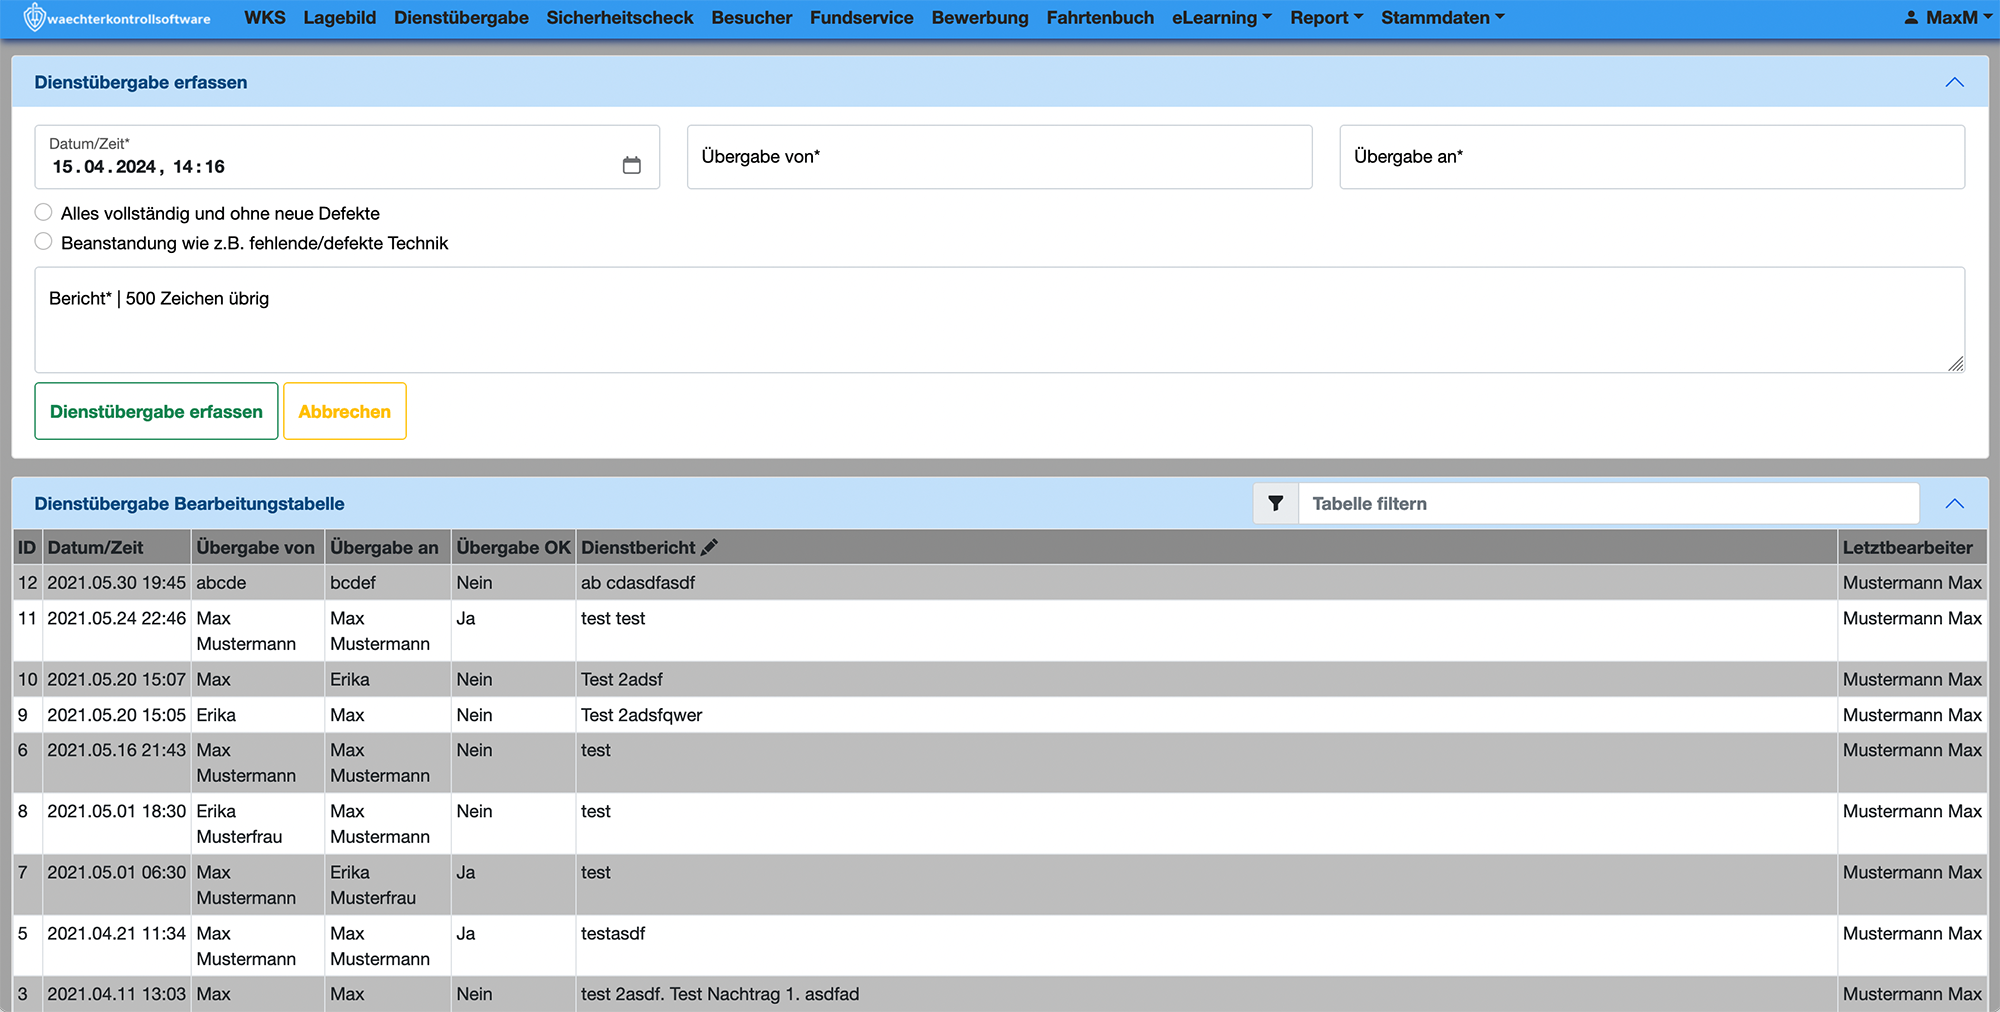Navigate to Sicherheitscheck
The image size is (2000, 1012).
[620, 17]
